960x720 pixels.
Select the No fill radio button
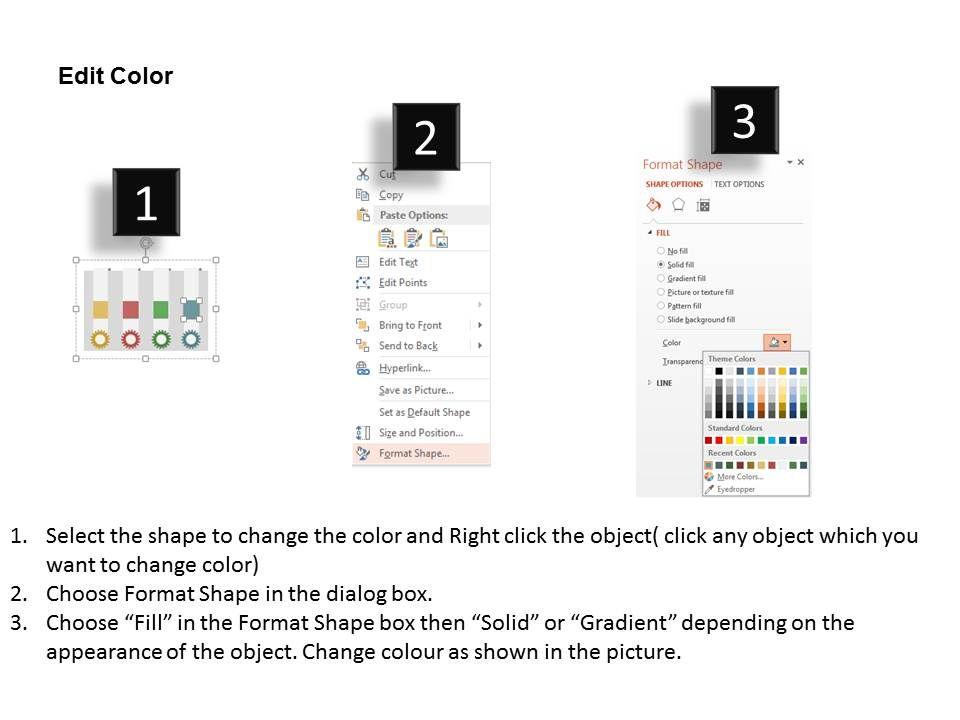click(x=661, y=251)
